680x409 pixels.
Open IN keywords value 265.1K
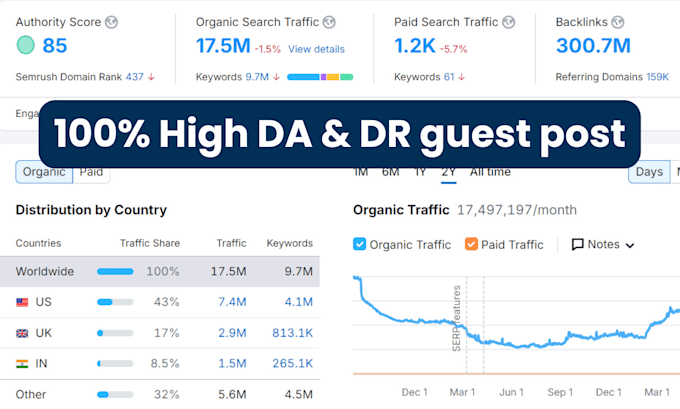(292, 364)
